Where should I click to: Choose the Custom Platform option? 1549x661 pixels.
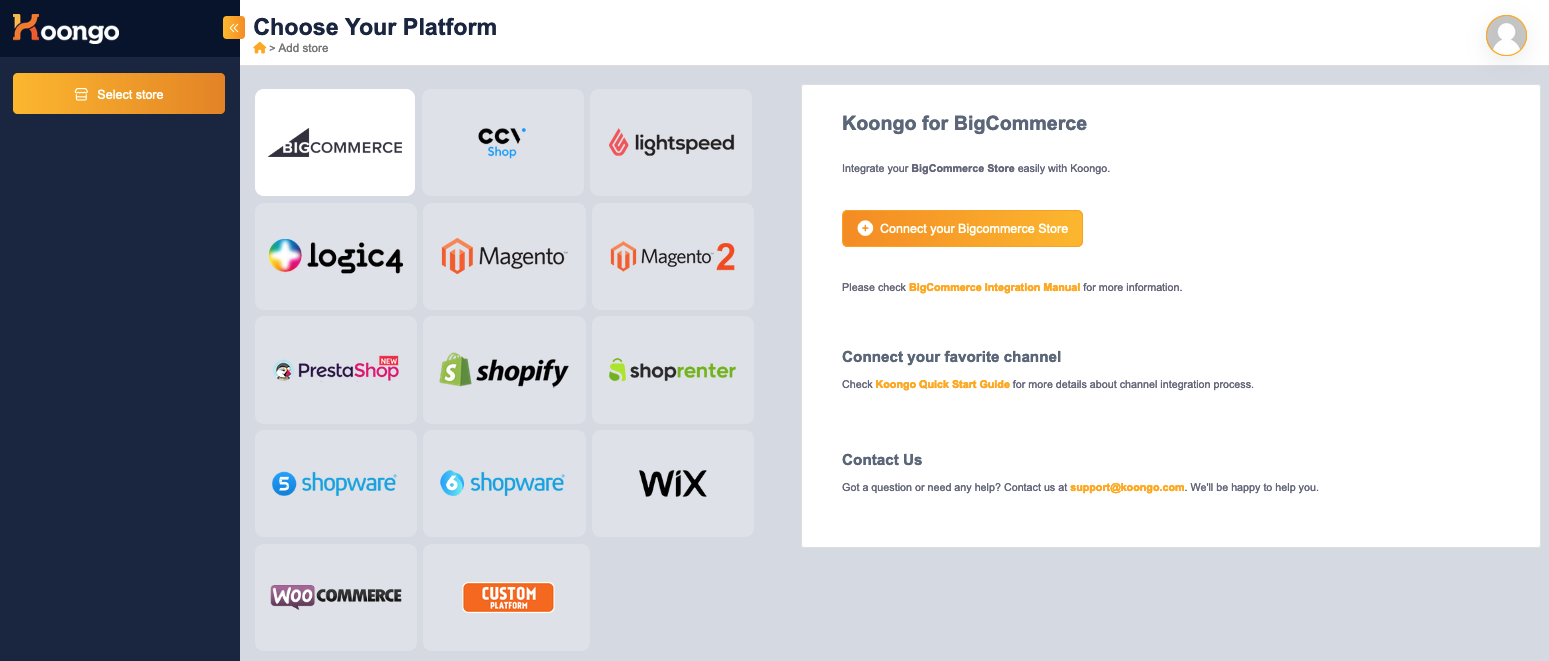[x=507, y=597]
